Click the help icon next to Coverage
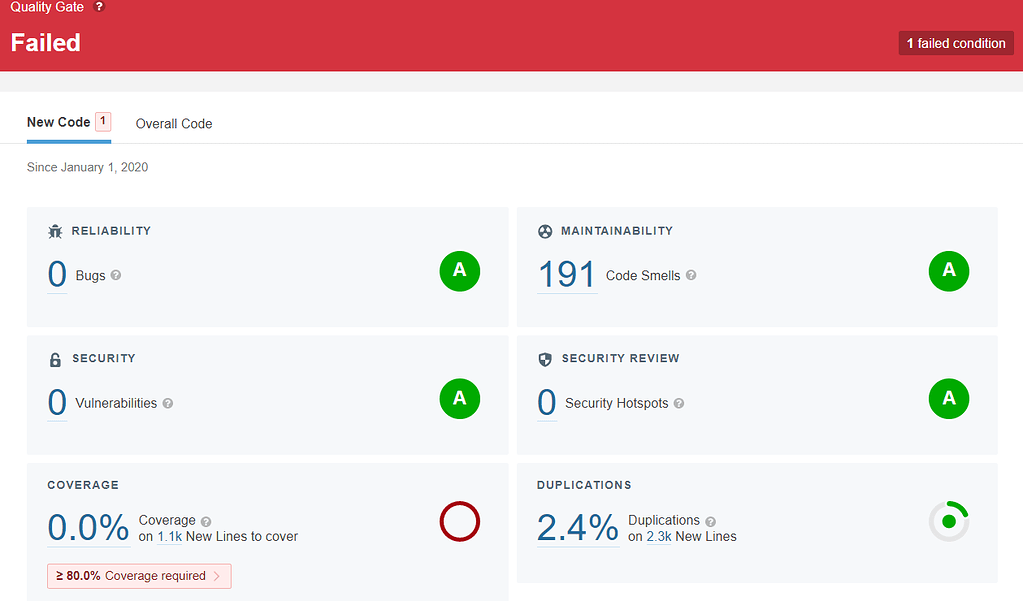Image resolution: width=1023 pixels, height=601 pixels. (x=206, y=521)
